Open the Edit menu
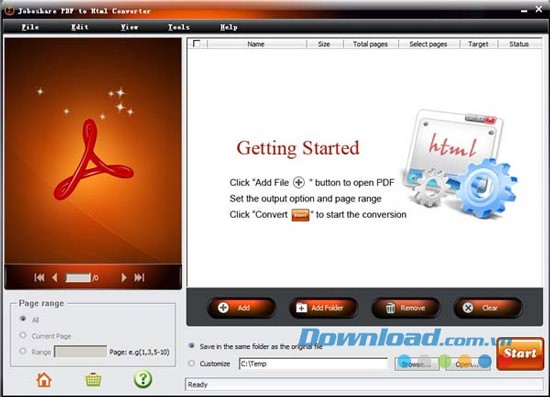The height and width of the screenshot is (397, 550). (80, 27)
